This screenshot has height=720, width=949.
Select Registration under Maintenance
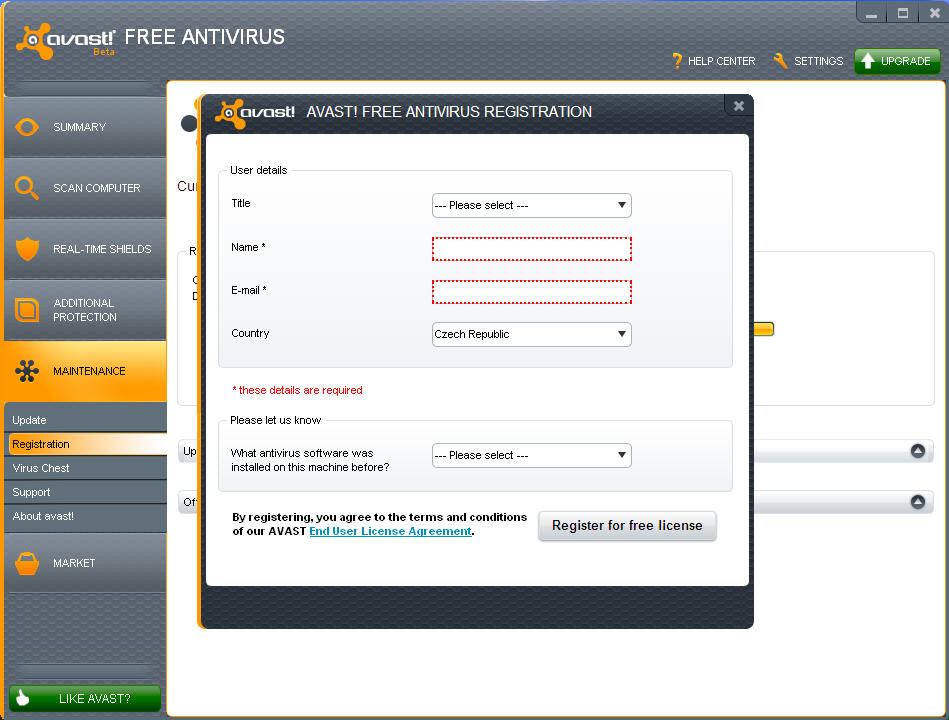click(85, 444)
